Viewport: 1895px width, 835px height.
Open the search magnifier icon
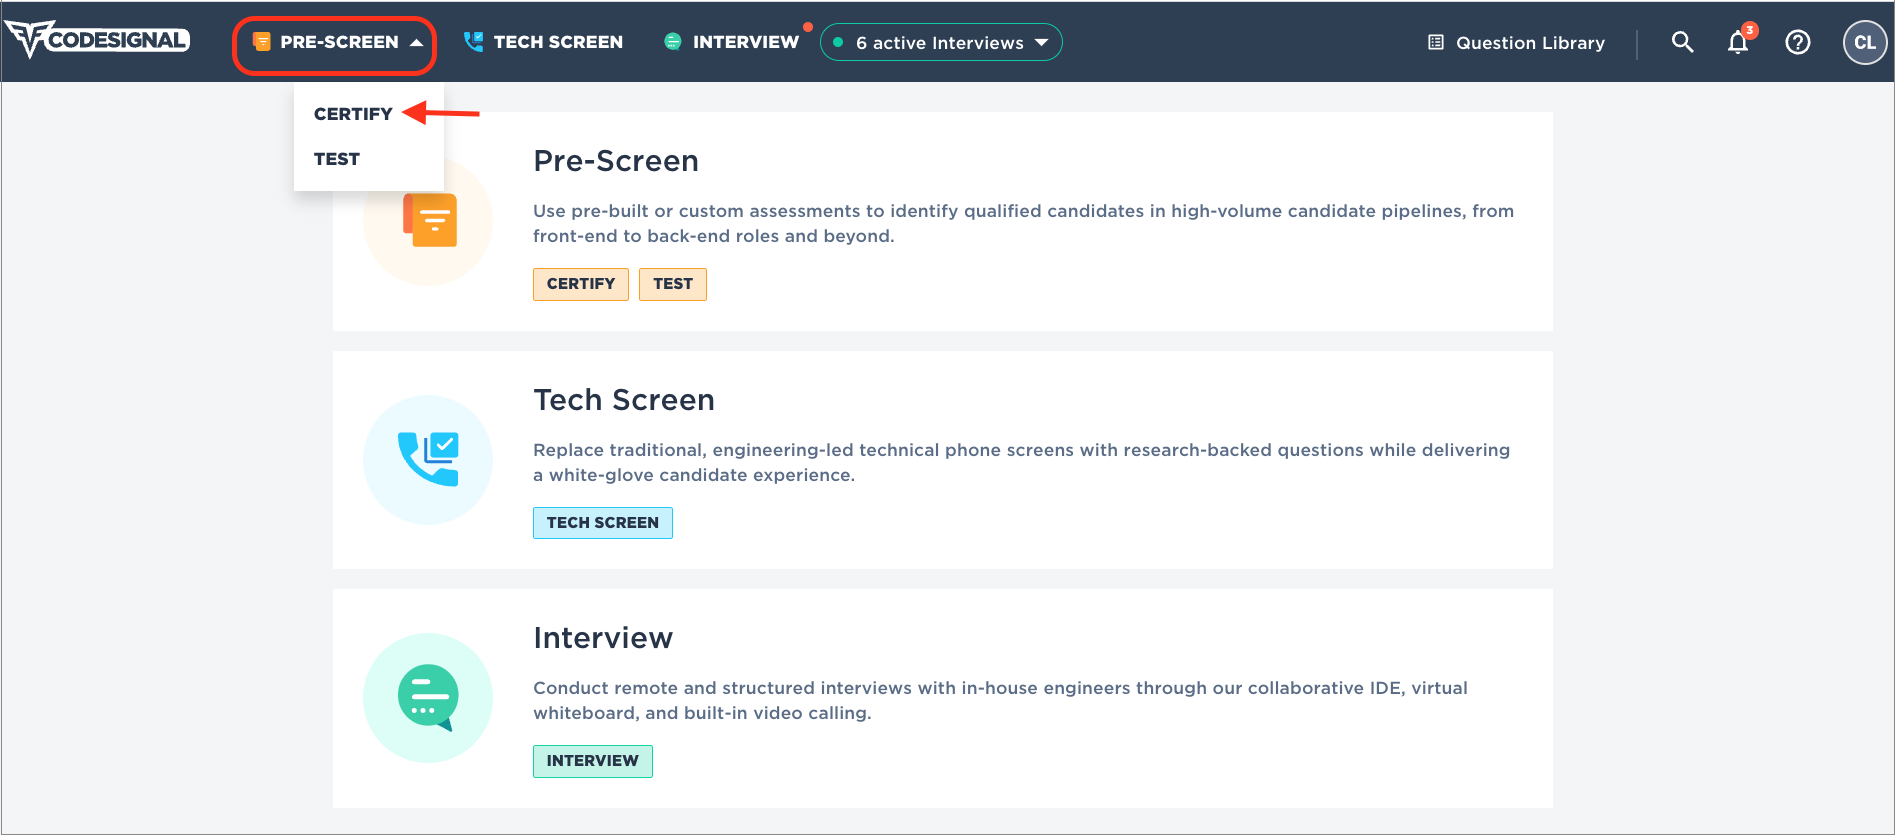(1683, 42)
